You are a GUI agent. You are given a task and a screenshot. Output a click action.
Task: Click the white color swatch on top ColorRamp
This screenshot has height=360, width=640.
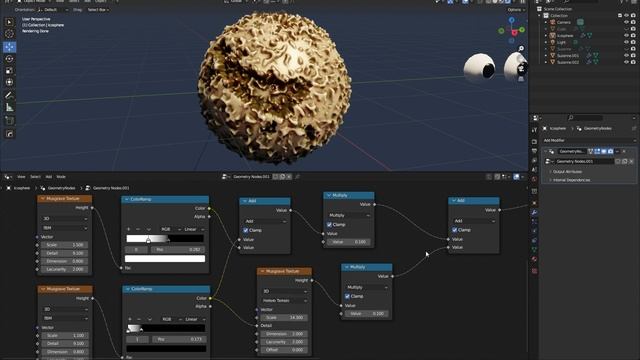pyautogui.click(x=165, y=259)
